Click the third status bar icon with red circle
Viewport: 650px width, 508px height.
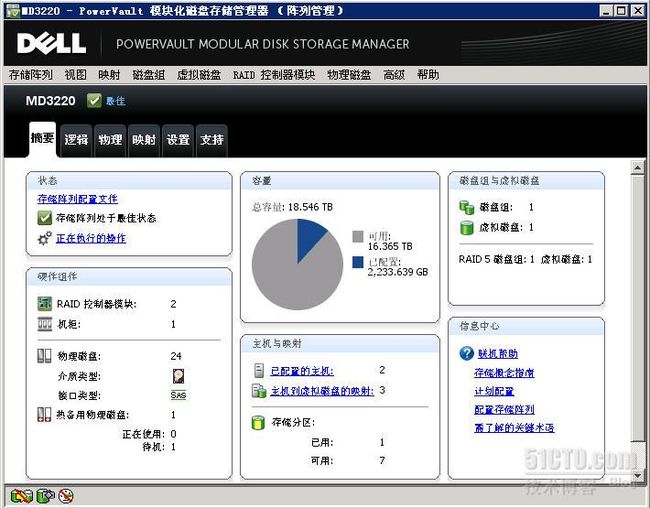[66, 496]
